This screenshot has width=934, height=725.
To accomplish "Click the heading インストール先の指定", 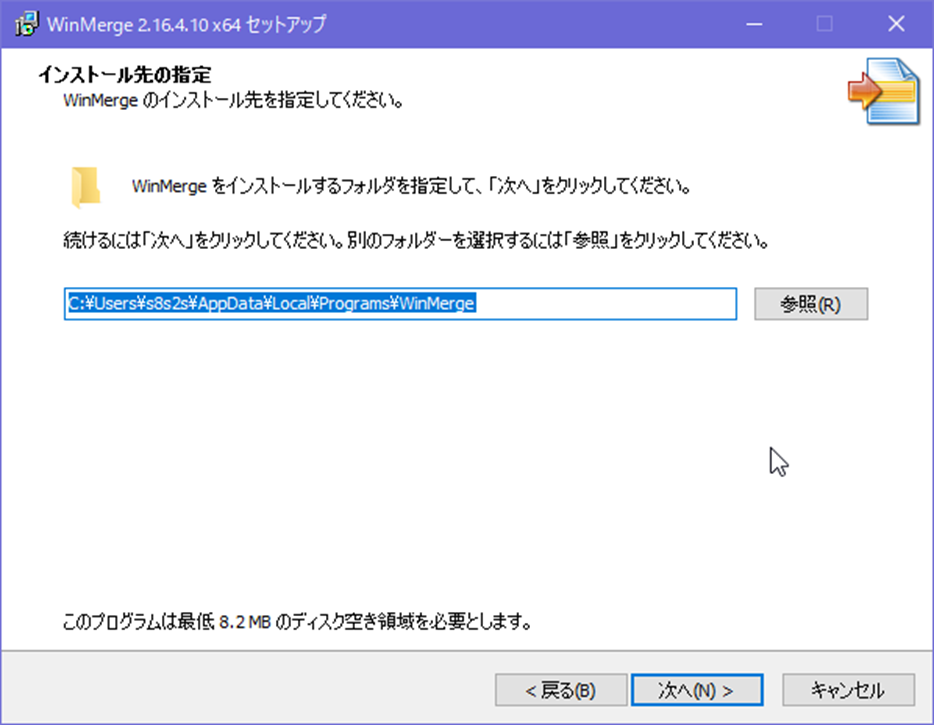I will click(x=124, y=74).
